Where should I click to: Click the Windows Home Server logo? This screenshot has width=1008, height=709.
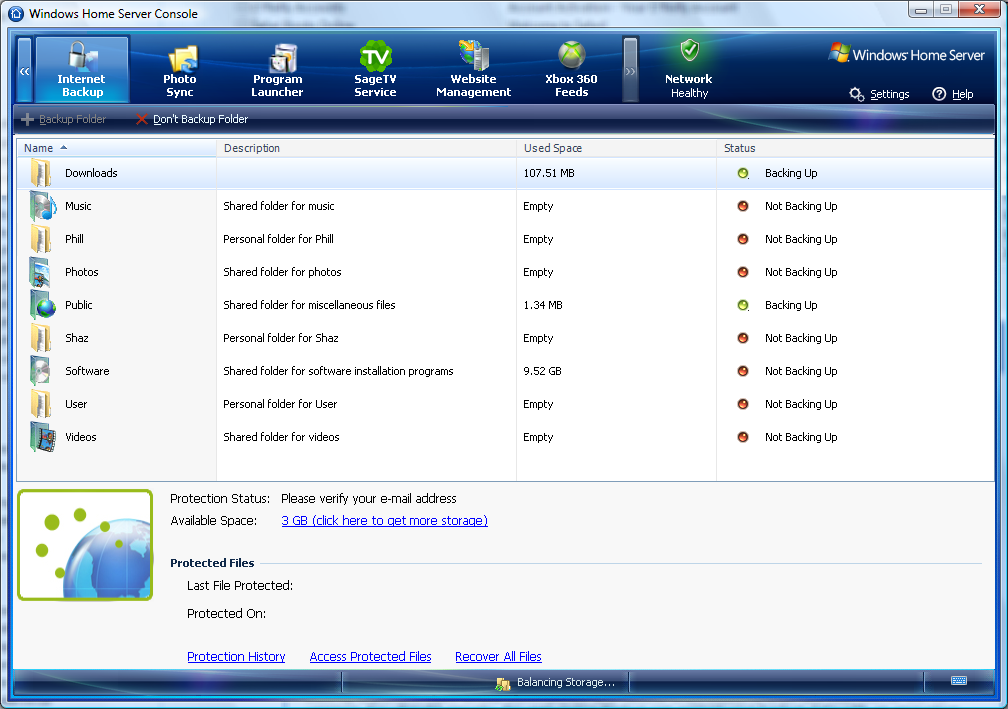coord(906,54)
